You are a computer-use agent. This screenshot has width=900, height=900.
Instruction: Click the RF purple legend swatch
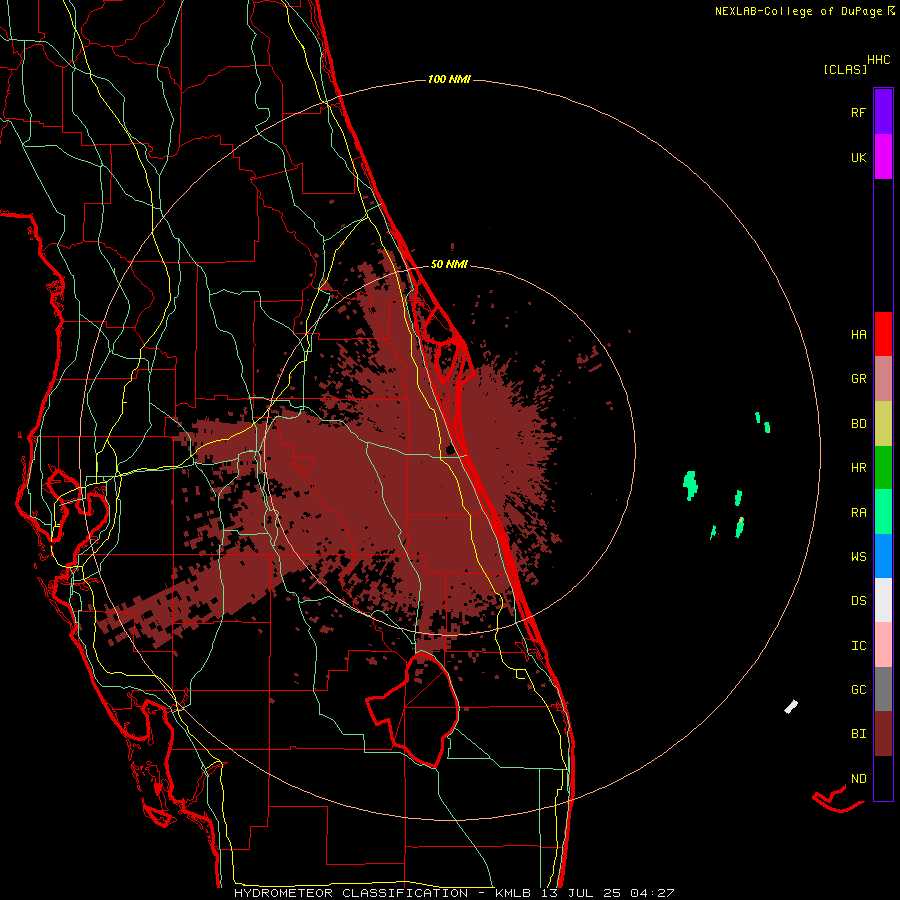point(883,111)
